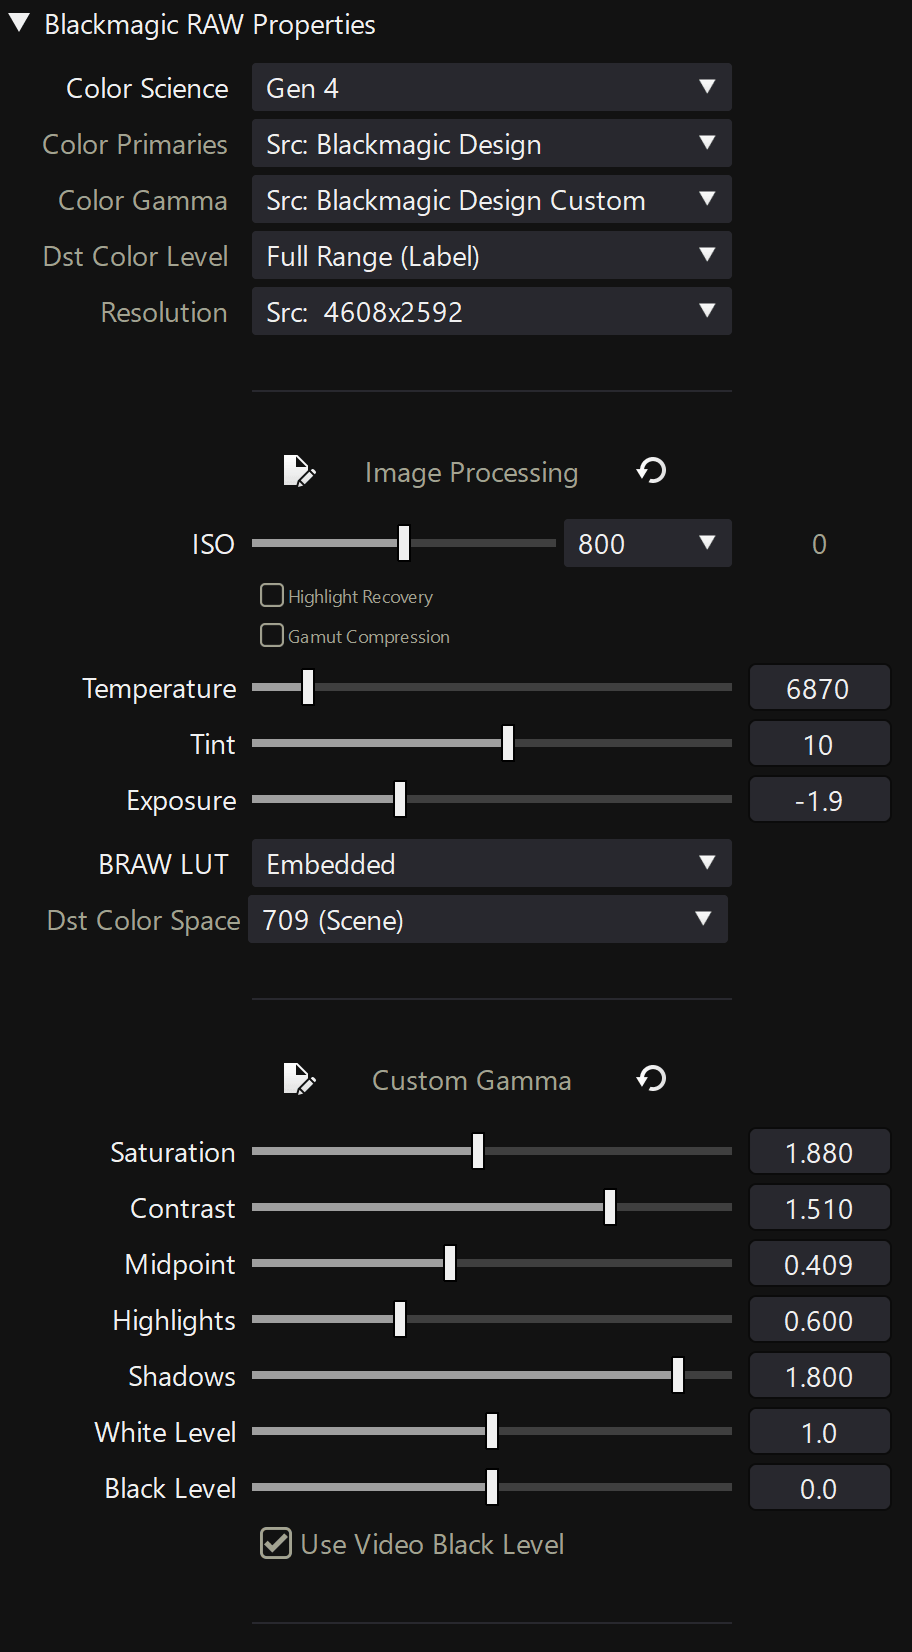Click the Contrast slider handle

[x=610, y=1207]
